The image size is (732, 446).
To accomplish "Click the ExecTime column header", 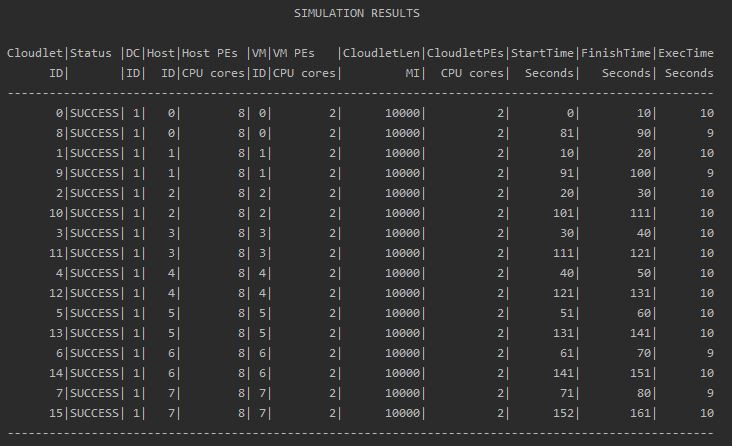I will [686, 53].
